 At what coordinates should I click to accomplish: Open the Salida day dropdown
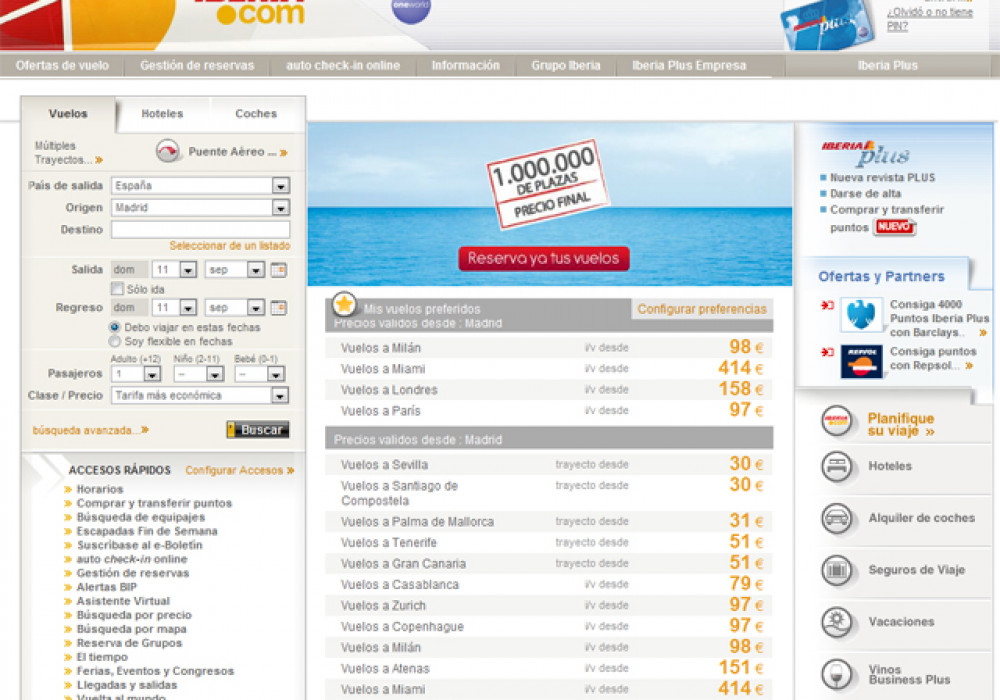[188, 270]
